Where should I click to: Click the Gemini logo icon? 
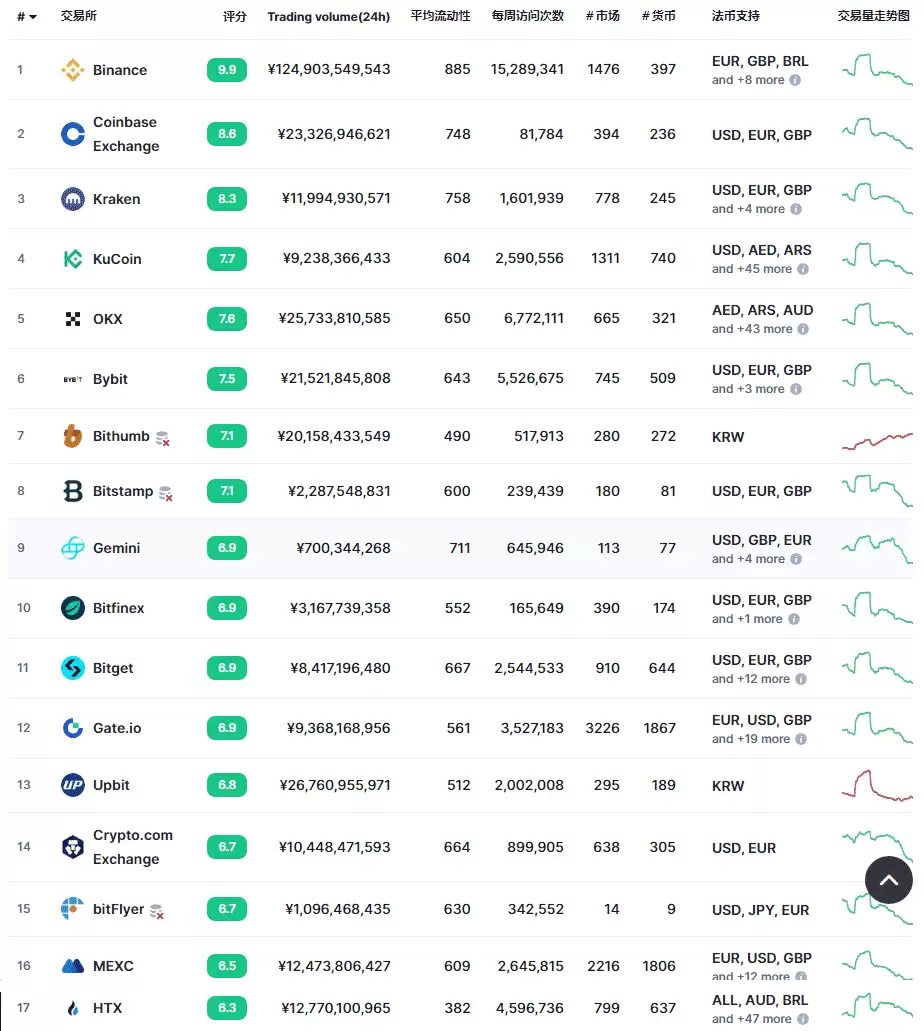tap(72, 548)
